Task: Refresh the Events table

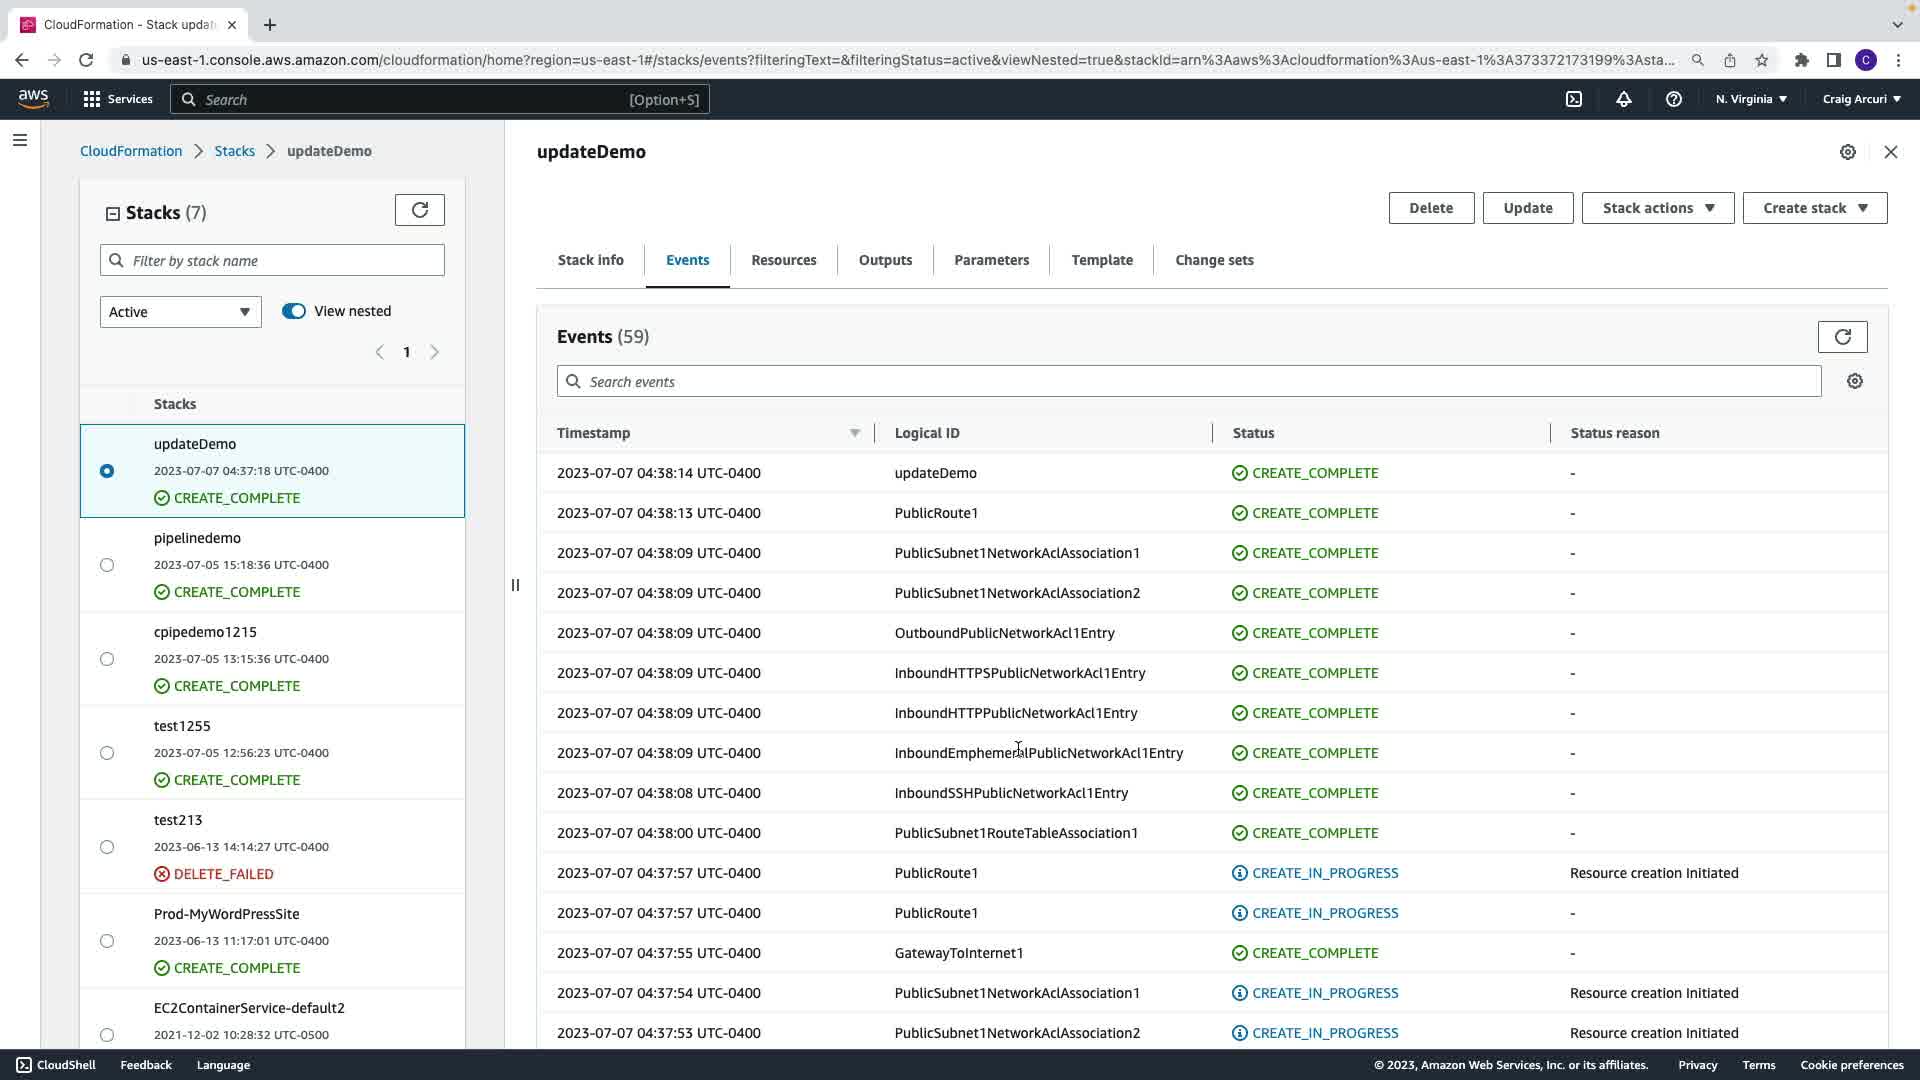Action: [1842, 337]
